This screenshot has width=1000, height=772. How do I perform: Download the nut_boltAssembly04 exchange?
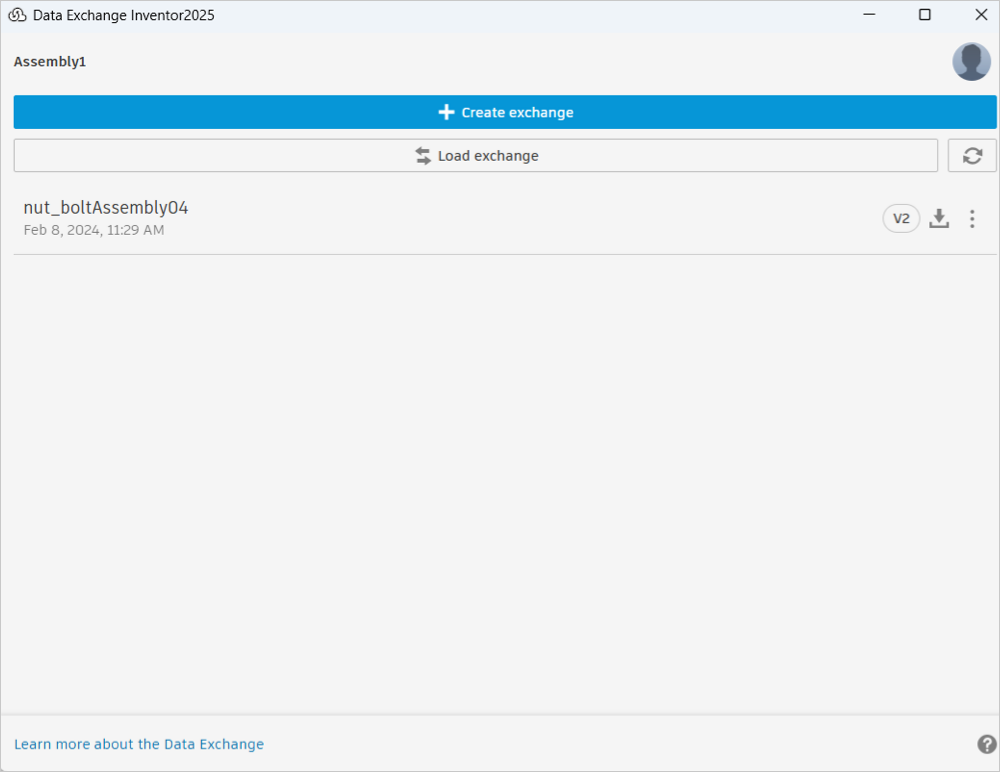click(939, 219)
